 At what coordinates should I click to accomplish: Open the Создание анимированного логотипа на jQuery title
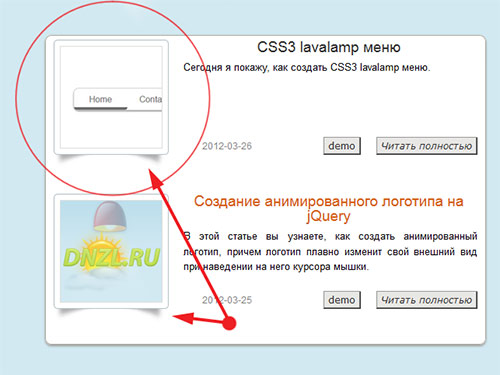click(329, 209)
